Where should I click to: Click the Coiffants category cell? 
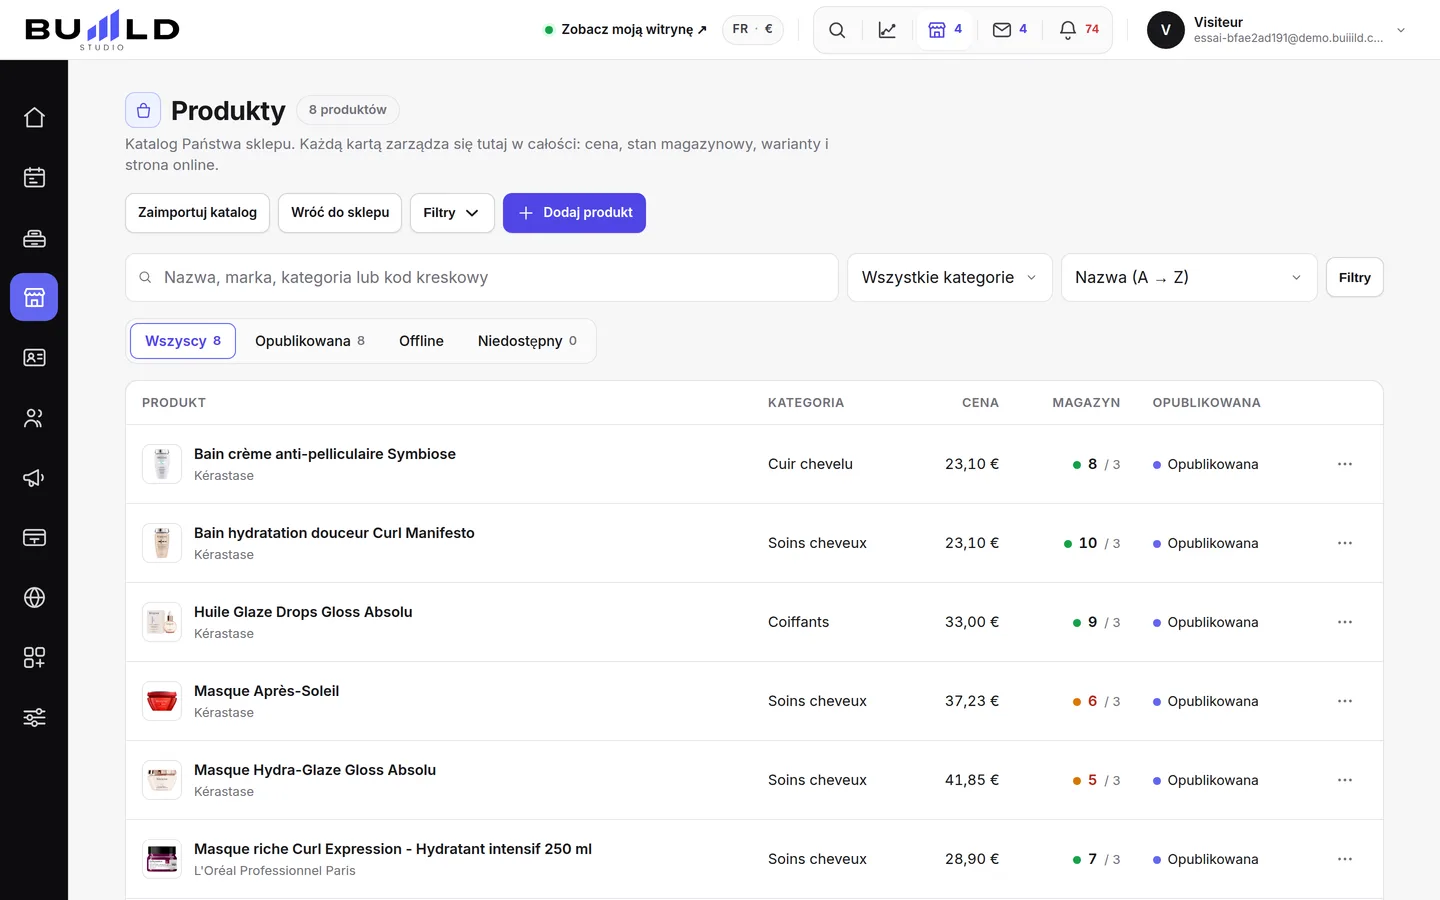coord(798,622)
